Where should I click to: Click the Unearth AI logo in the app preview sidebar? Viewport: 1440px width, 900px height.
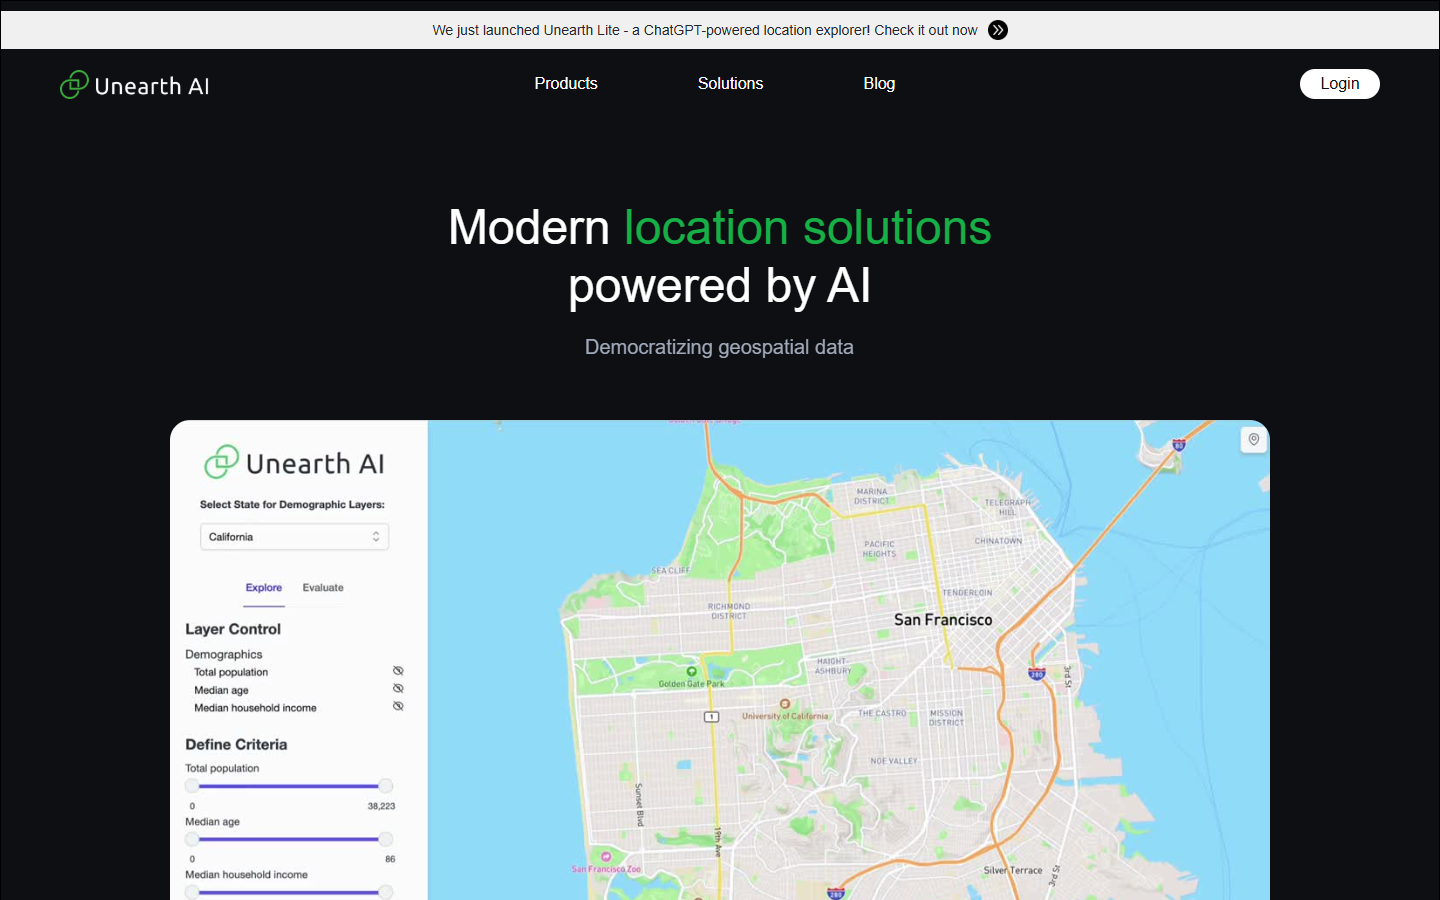pos(294,462)
